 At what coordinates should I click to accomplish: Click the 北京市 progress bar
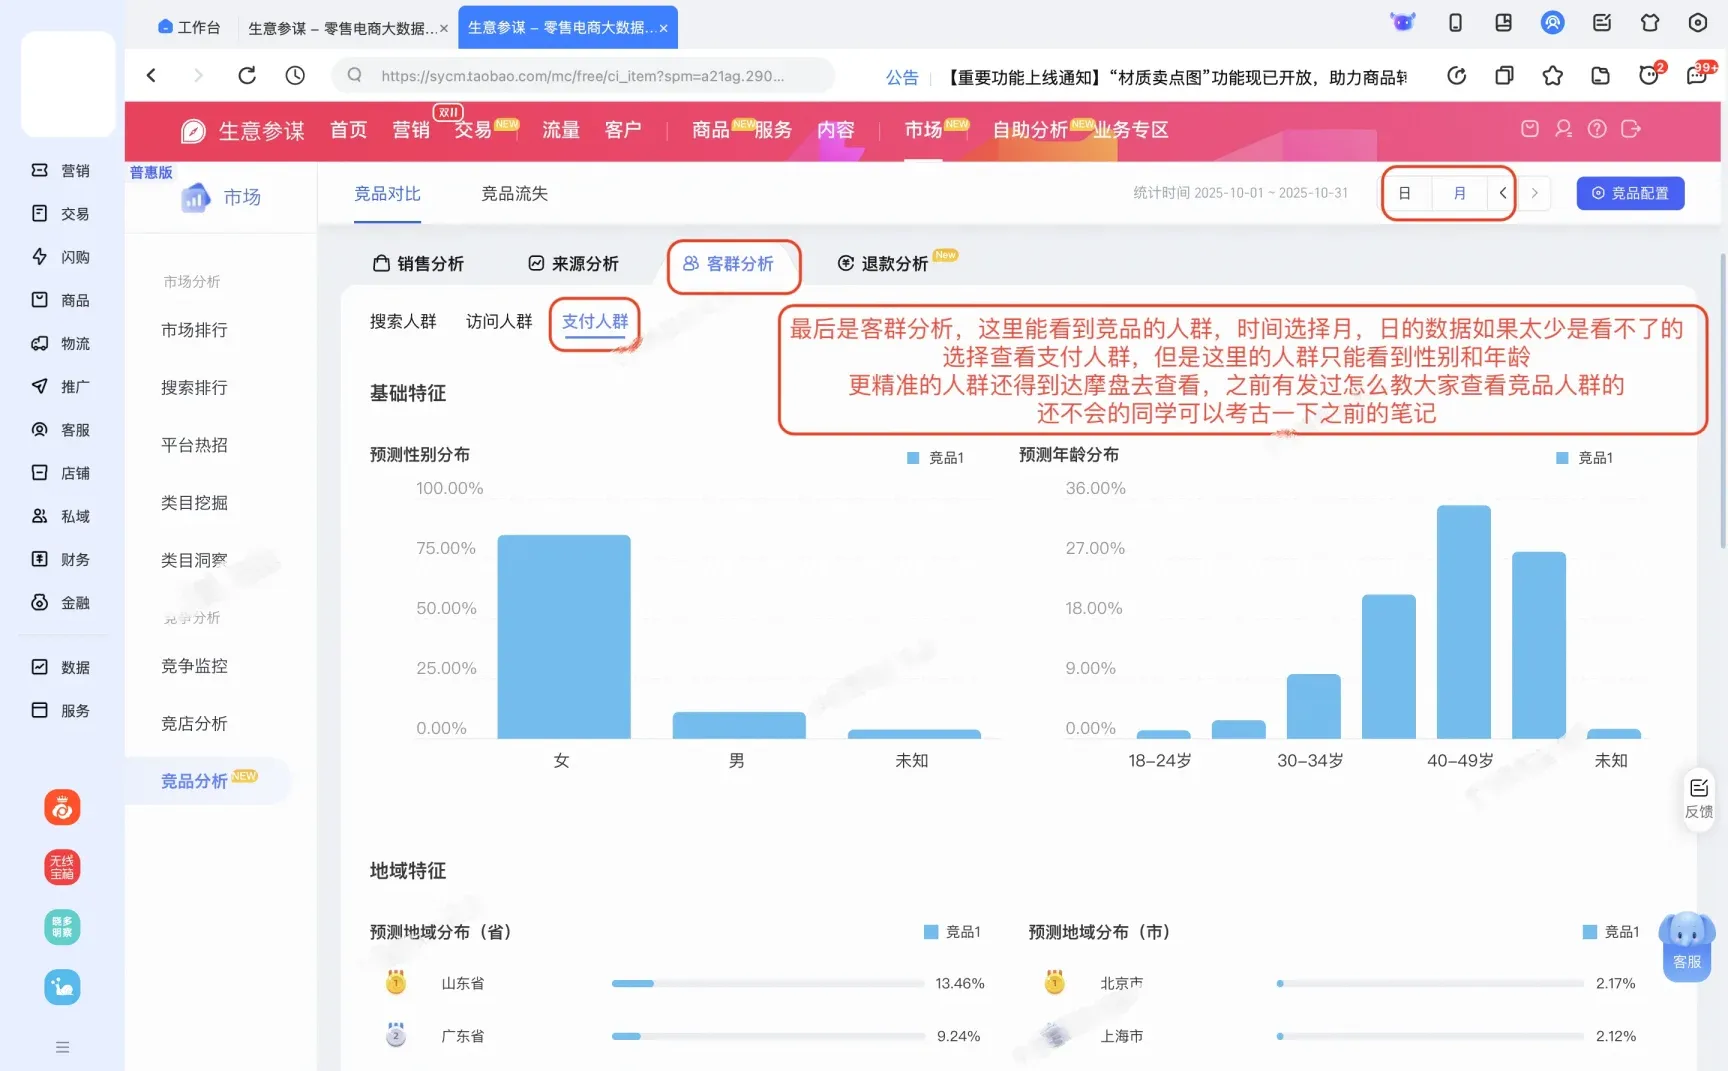click(1430, 984)
